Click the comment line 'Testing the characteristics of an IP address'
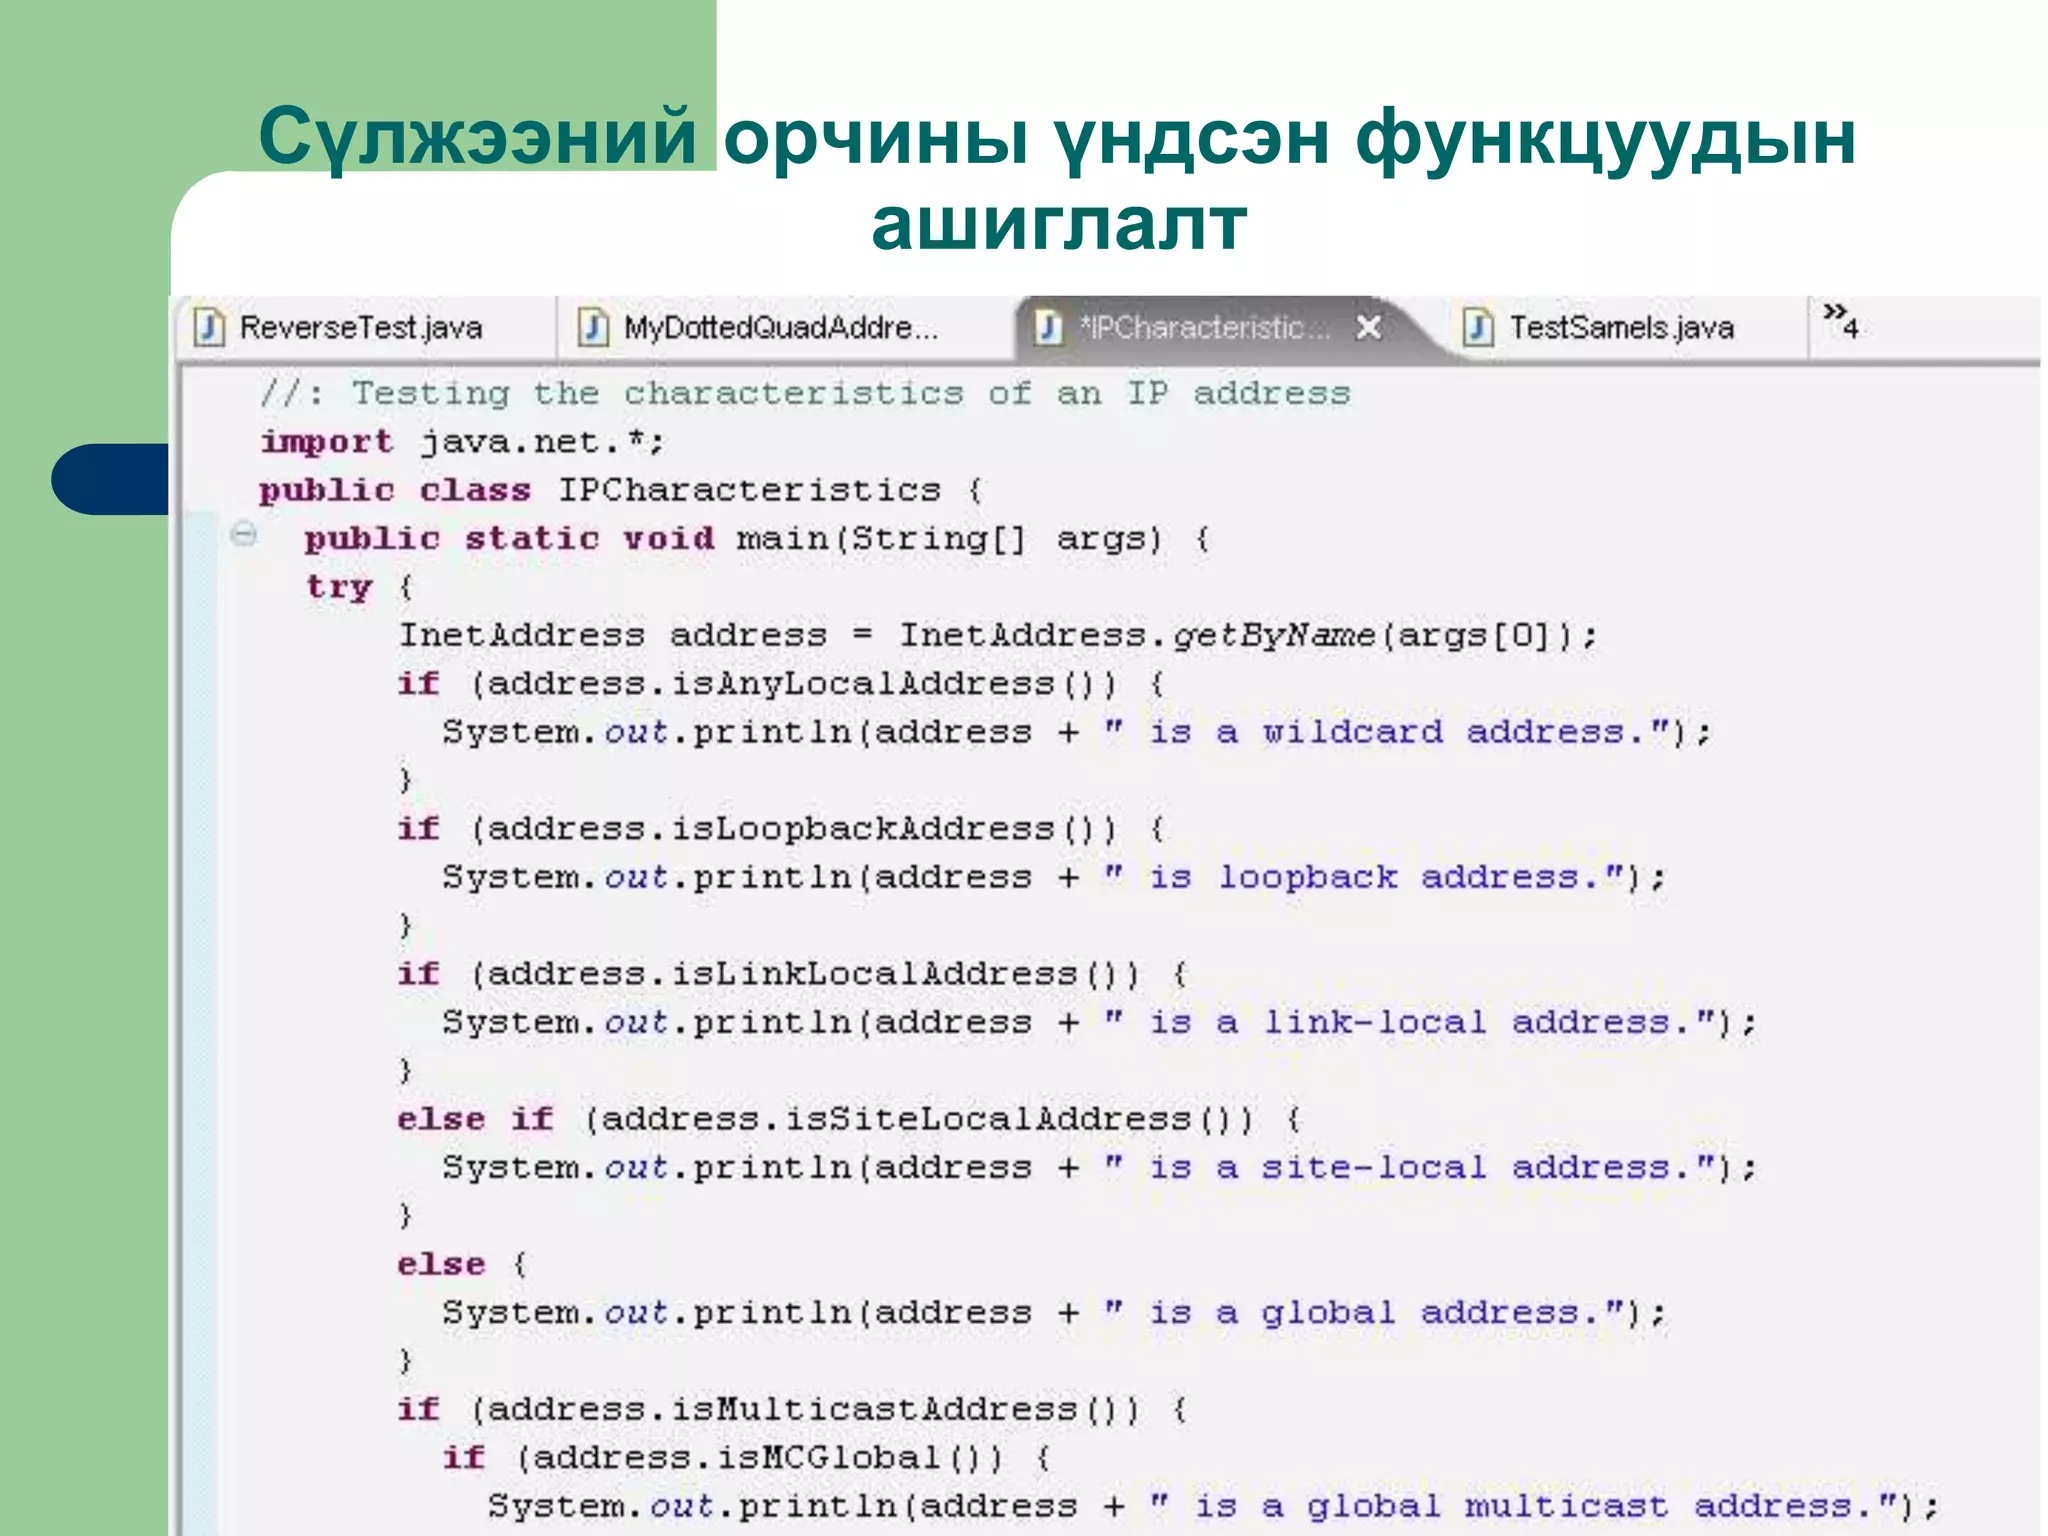Screen dimensions: 2048x1536 805,393
